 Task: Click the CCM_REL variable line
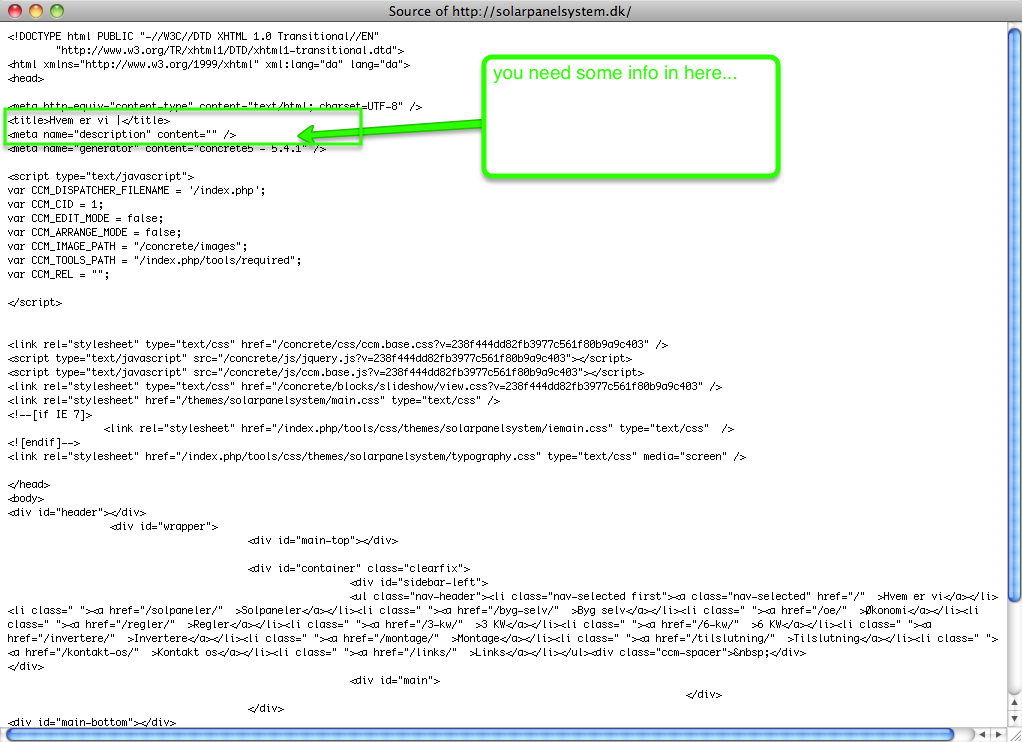(59, 275)
